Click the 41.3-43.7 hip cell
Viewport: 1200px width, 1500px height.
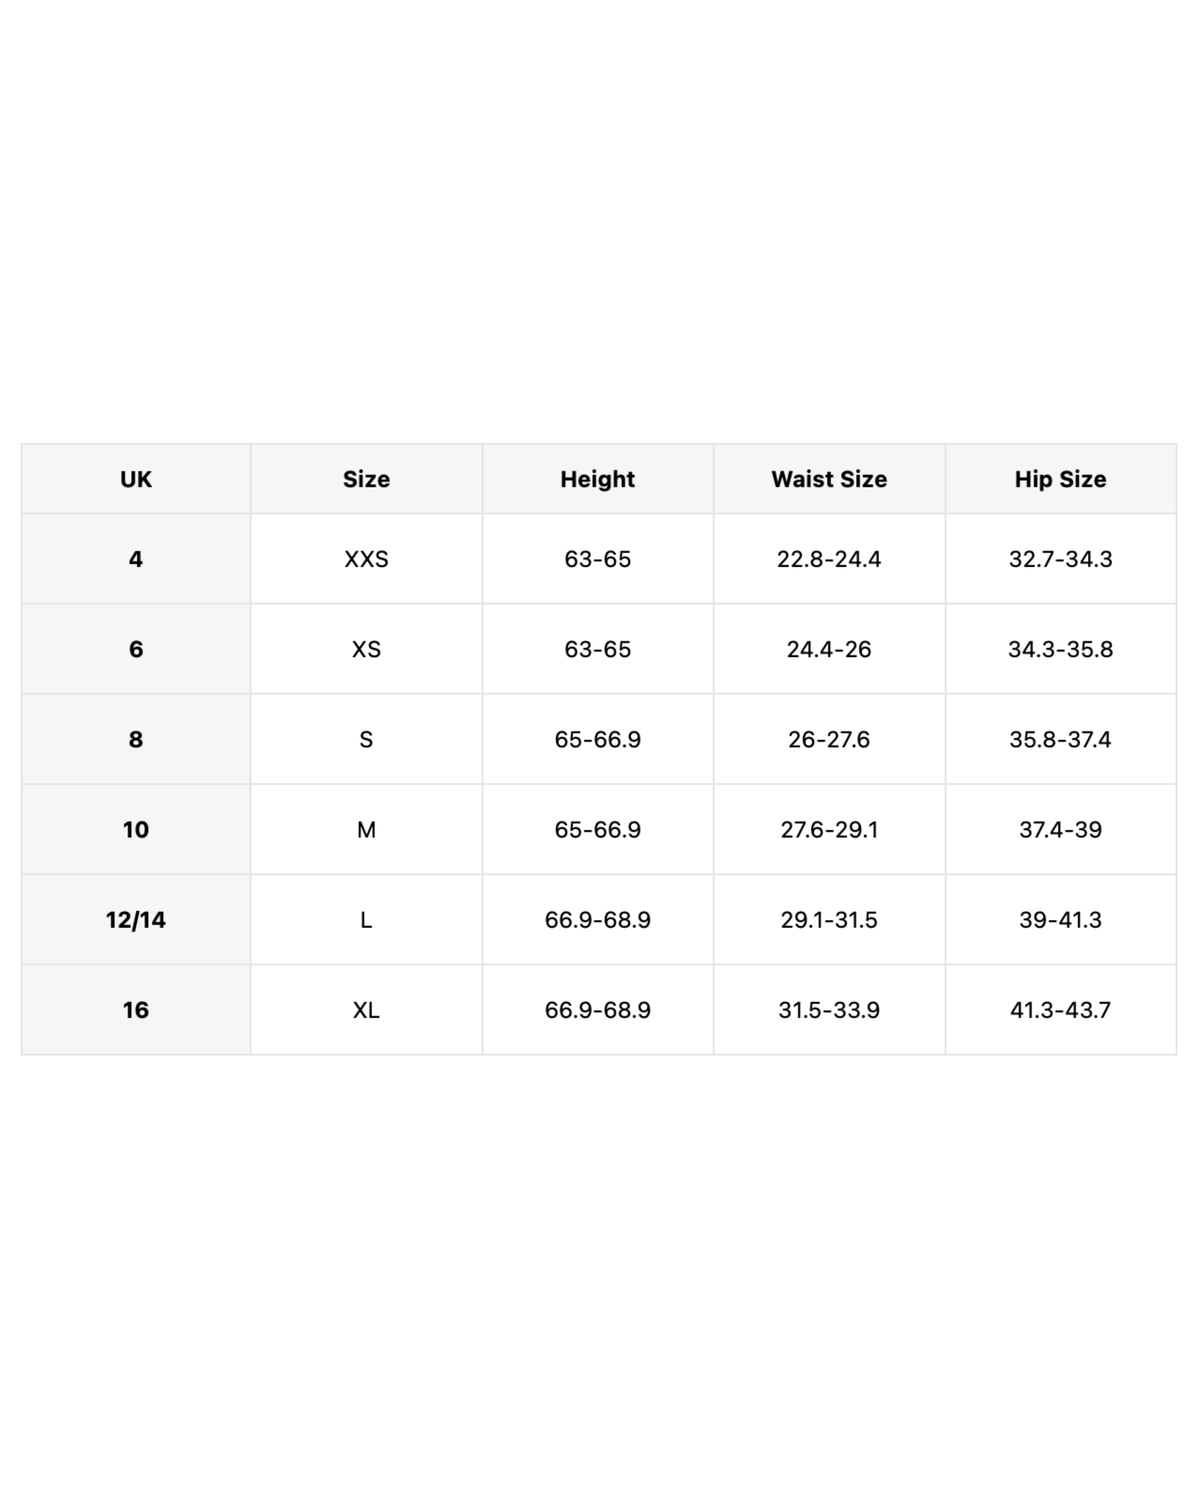[1061, 1009]
